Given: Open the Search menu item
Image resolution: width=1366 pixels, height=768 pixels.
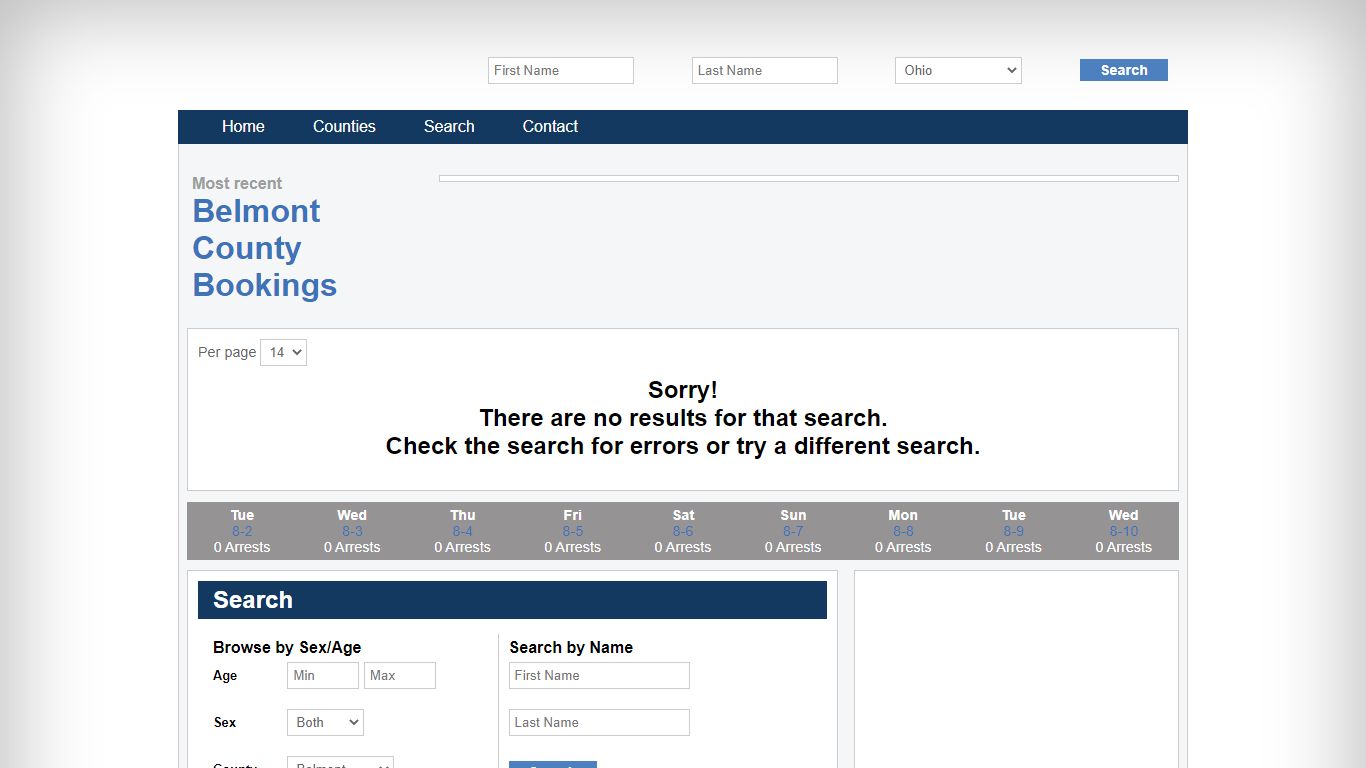Looking at the screenshot, I should click(x=449, y=126).
